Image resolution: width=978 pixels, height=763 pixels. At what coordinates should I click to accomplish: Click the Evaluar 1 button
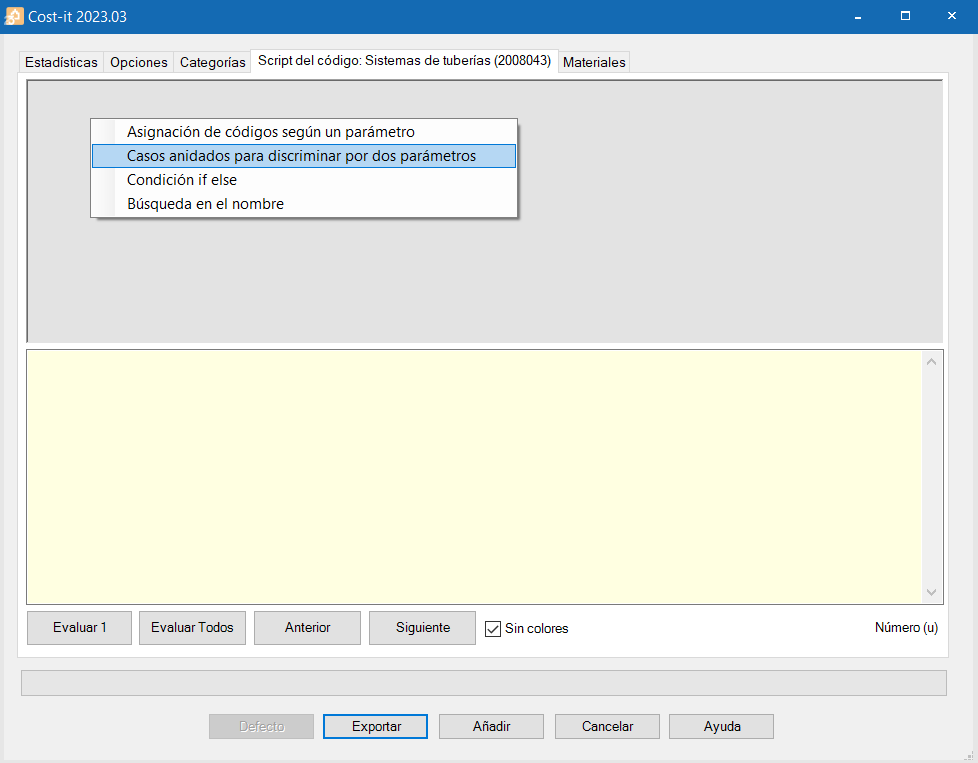[79, 628]
